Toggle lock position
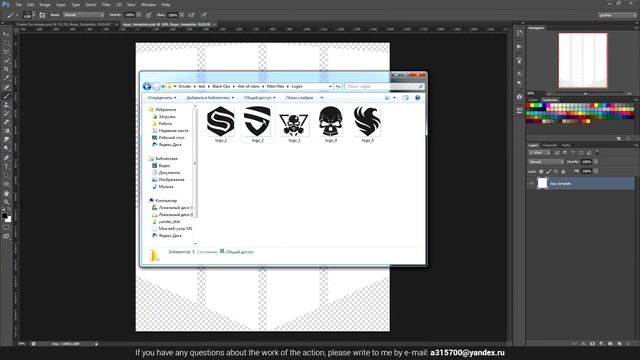Image resolution: width=640 pixels, height=360 pixels. pyautogui.click(x=556, y=171)
